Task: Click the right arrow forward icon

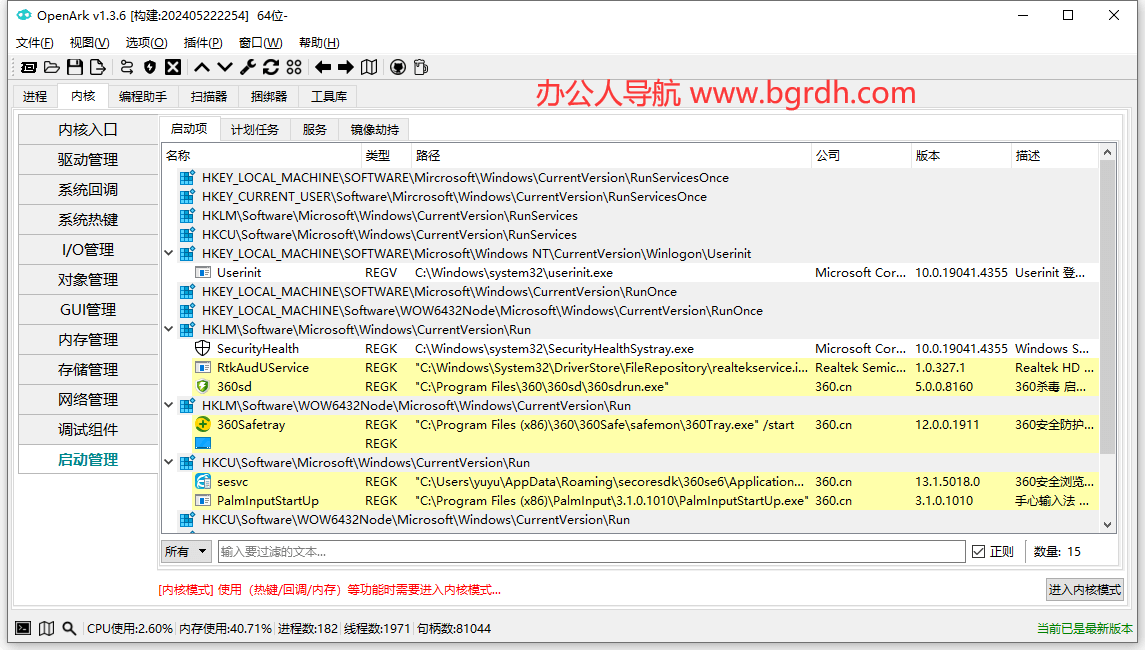Action: 346,68
